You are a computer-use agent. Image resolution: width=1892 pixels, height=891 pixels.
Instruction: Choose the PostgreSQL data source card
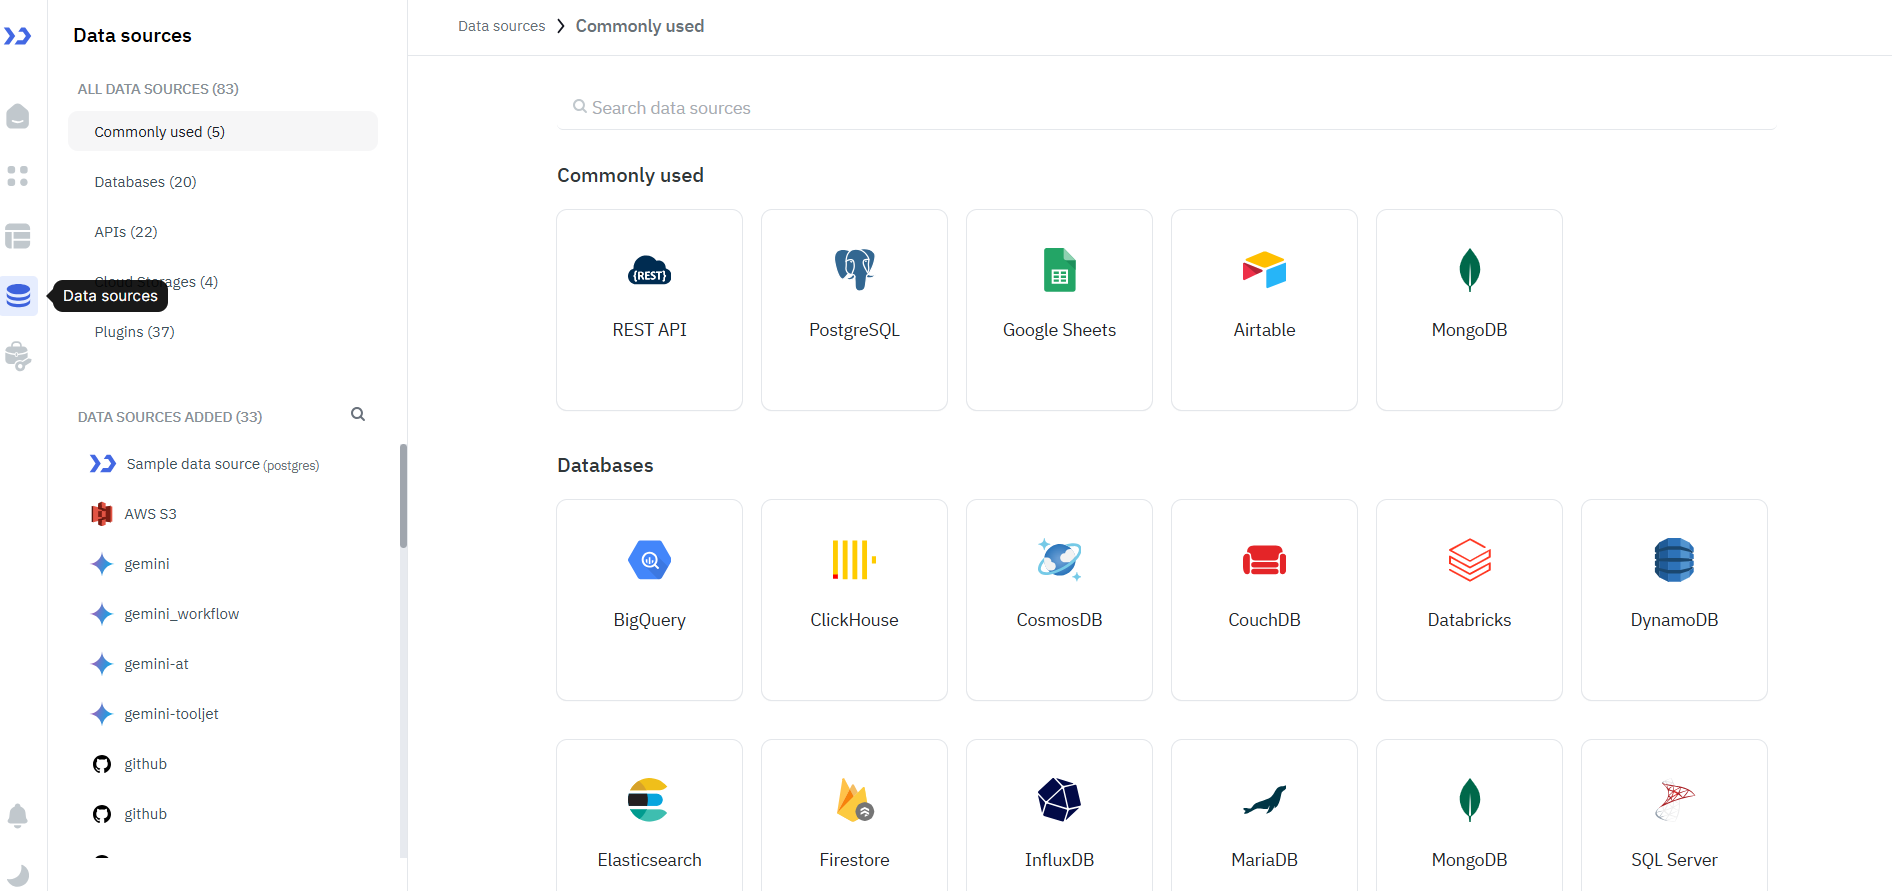pos(854,309)
